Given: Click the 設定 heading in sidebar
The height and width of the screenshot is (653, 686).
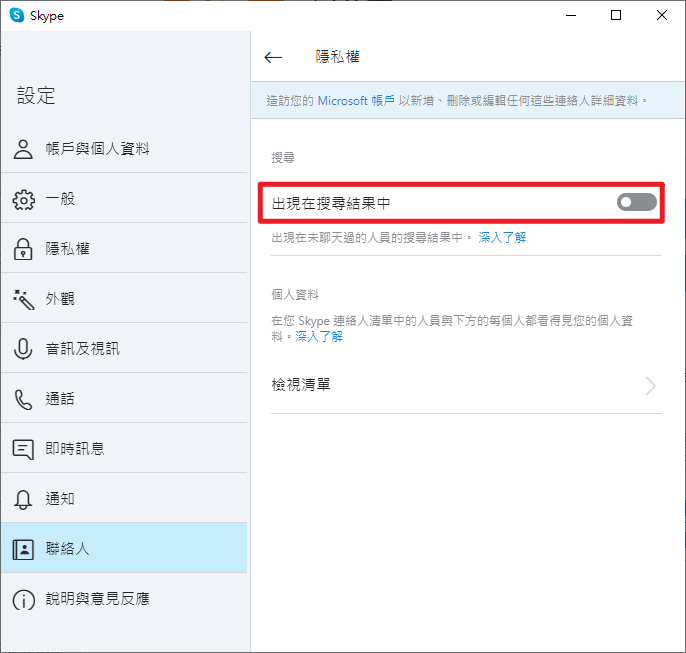Looking at the screenshot, I should coord(36,95).
